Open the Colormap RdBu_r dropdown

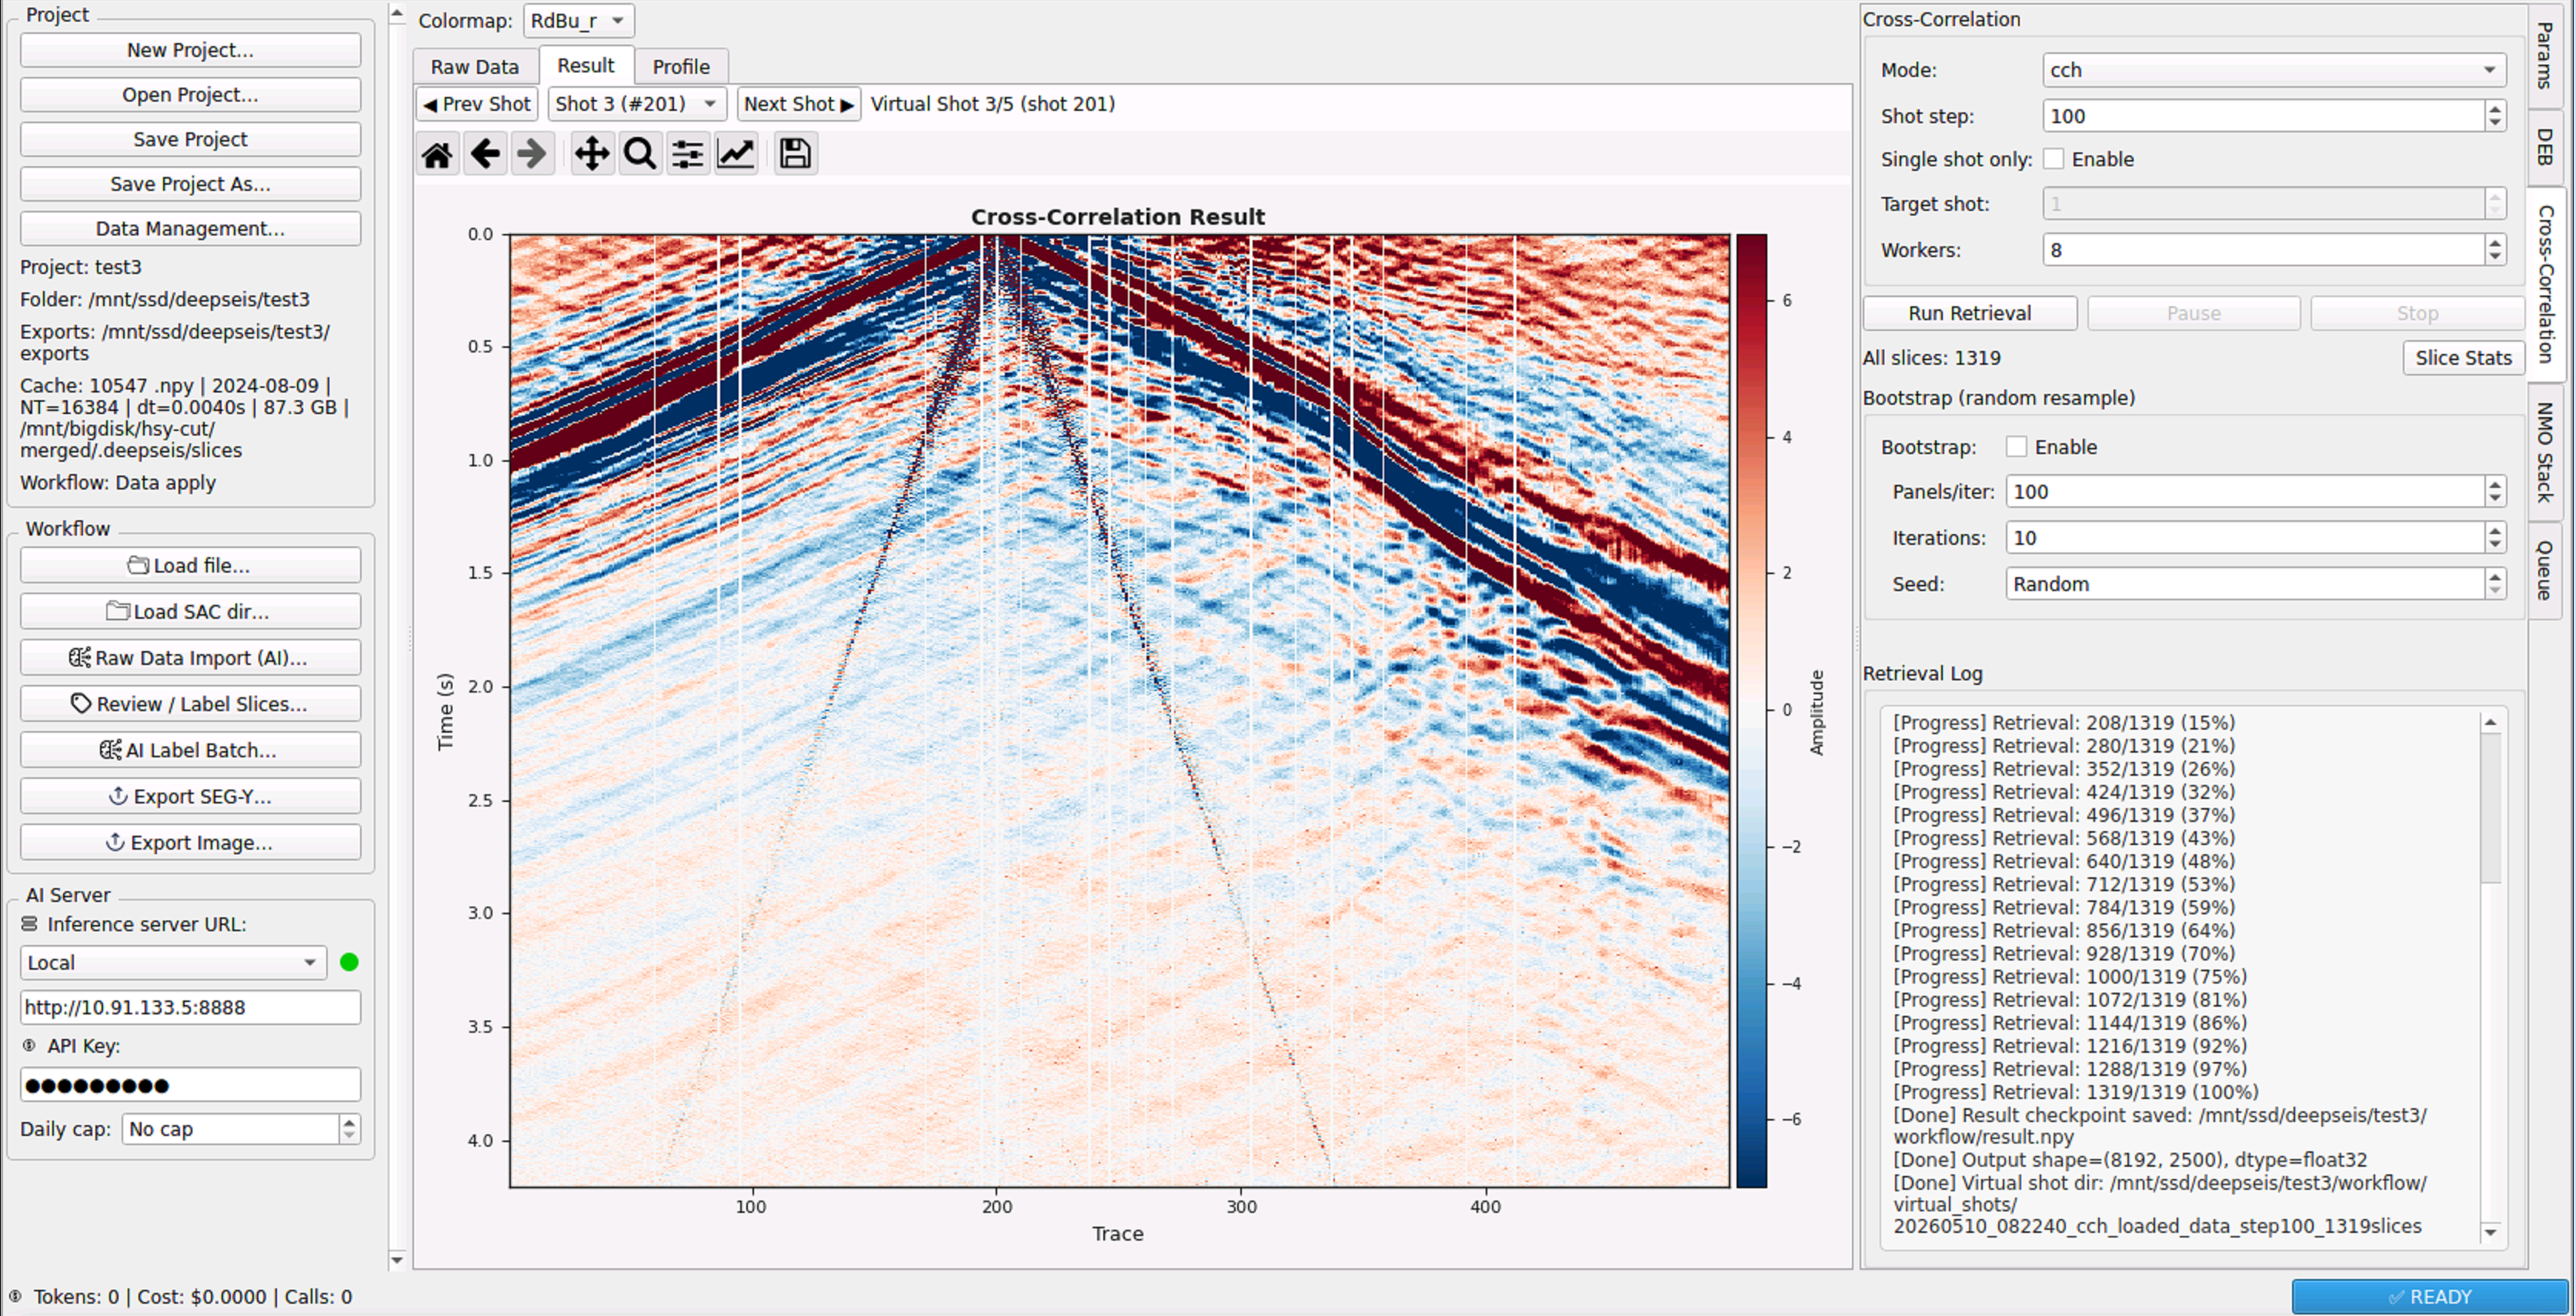[578, 20]
